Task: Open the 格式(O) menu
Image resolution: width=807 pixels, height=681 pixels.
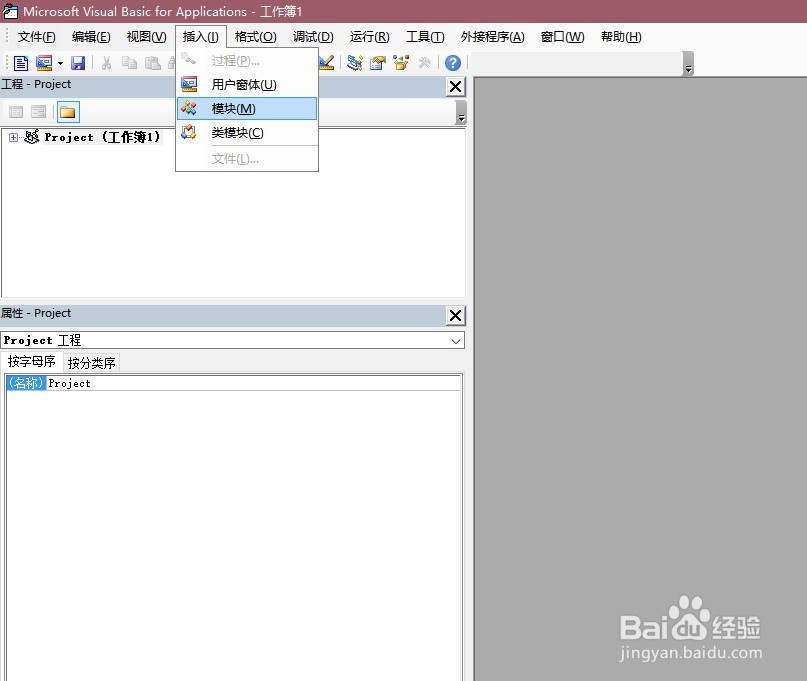Action: pos(255,37)
